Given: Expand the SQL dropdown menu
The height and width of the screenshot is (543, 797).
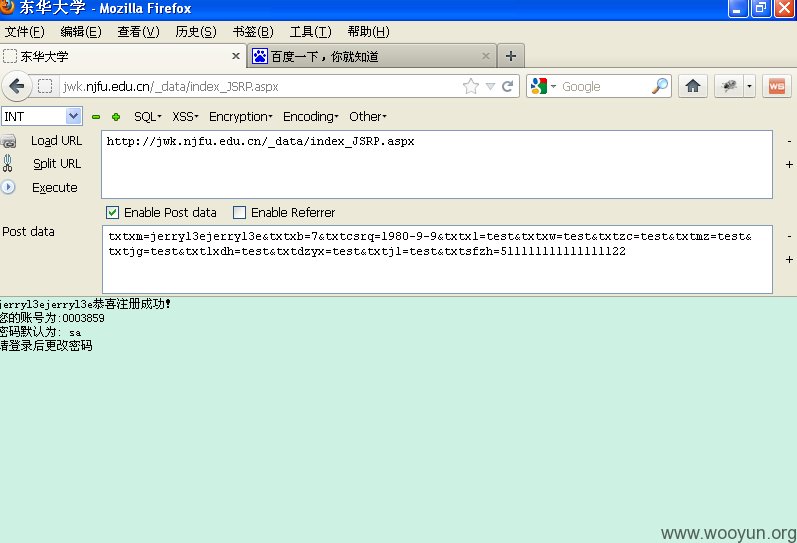Looking at the screenshot, I should click(147, 117).
